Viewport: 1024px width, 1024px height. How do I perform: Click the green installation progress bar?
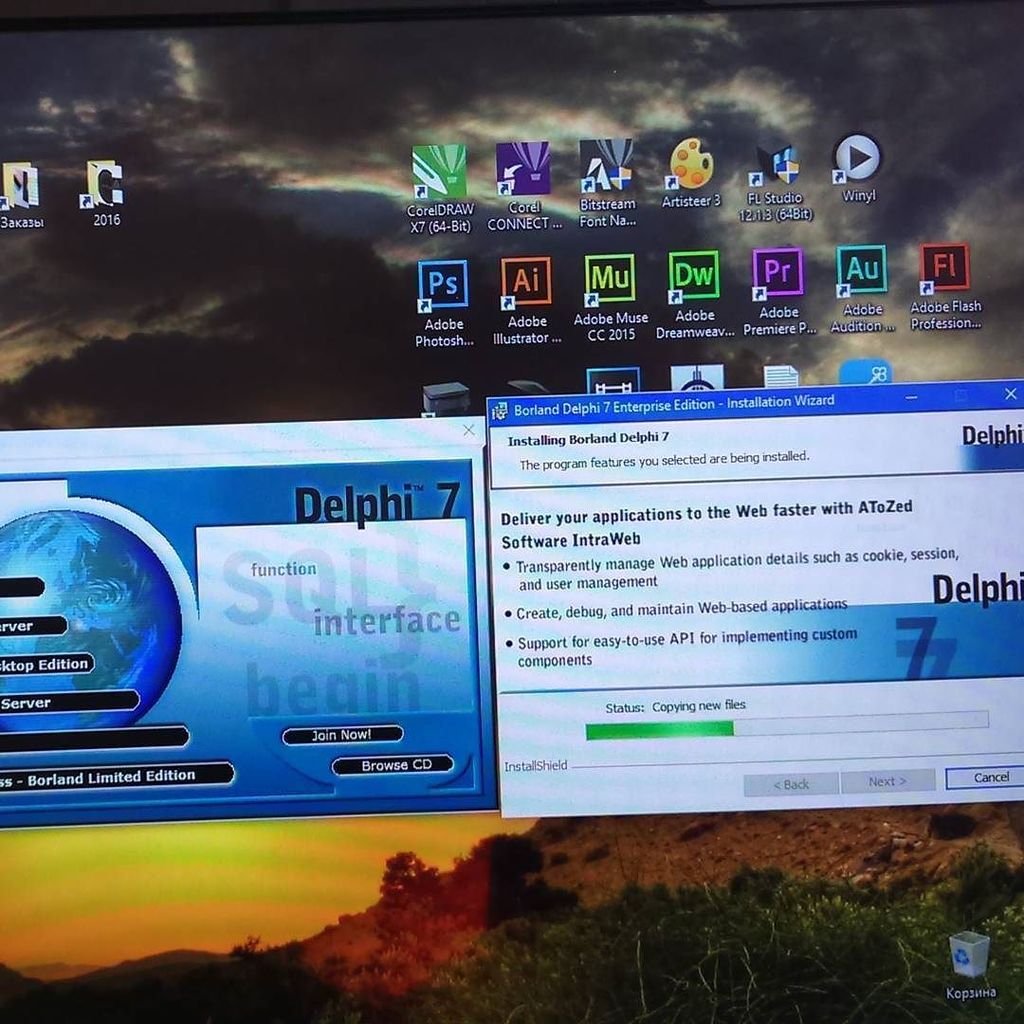click(x=787, y=725)
